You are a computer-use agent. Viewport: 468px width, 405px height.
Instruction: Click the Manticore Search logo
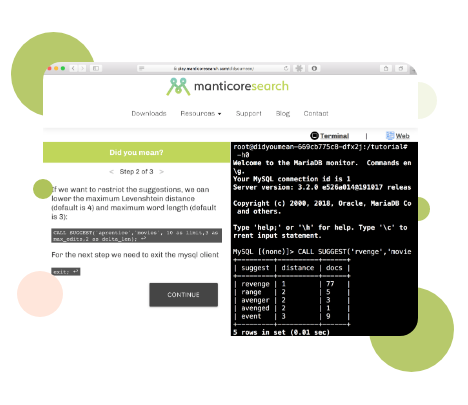point(228,86)
